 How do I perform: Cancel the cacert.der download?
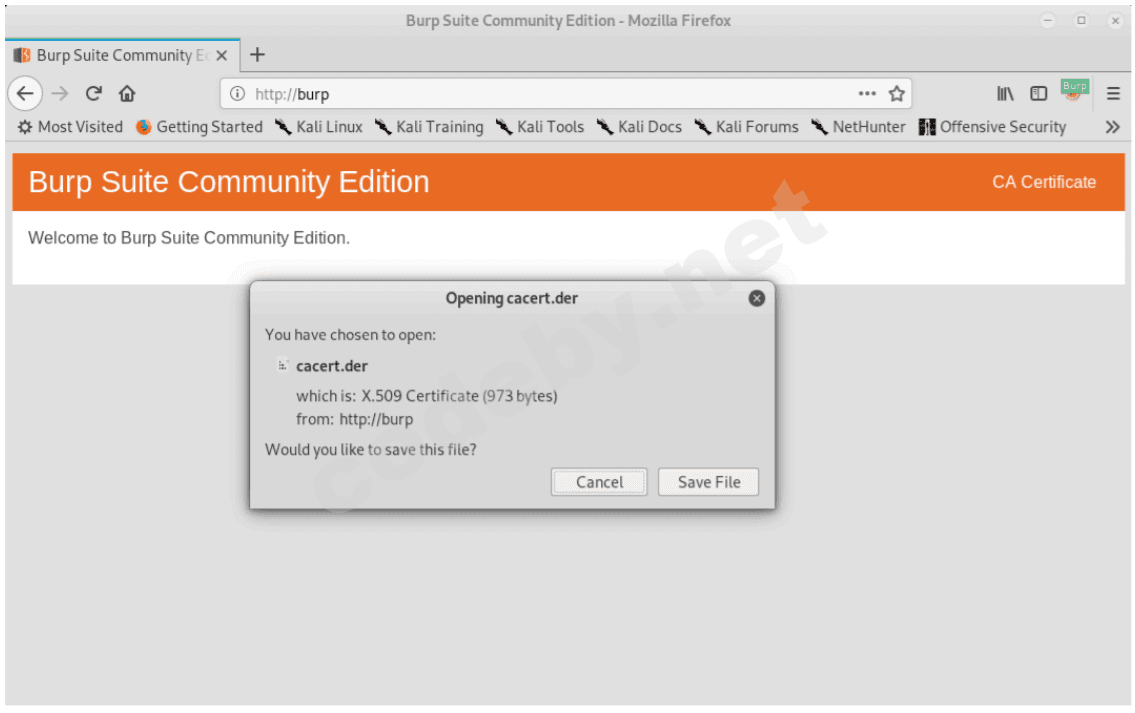coord(599,482)
